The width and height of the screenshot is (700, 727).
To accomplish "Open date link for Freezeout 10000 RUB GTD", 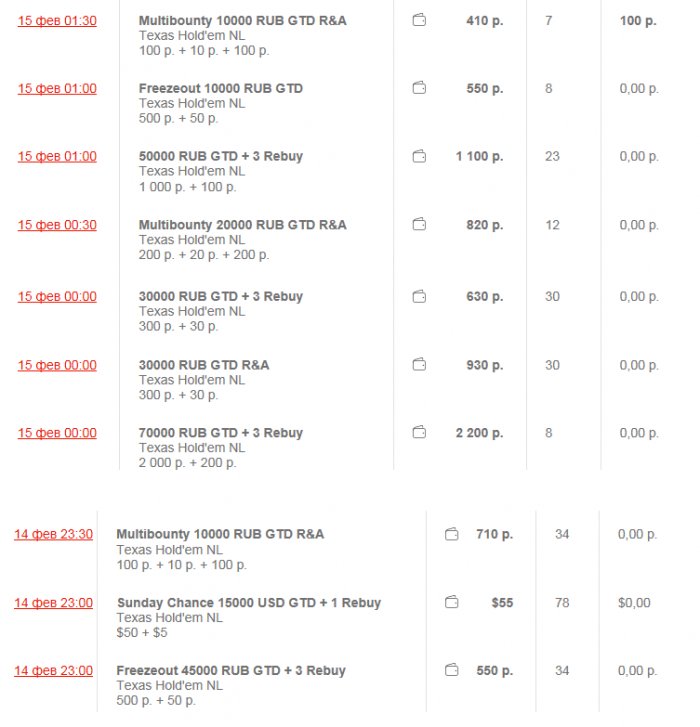I will [x=57, y=88].
